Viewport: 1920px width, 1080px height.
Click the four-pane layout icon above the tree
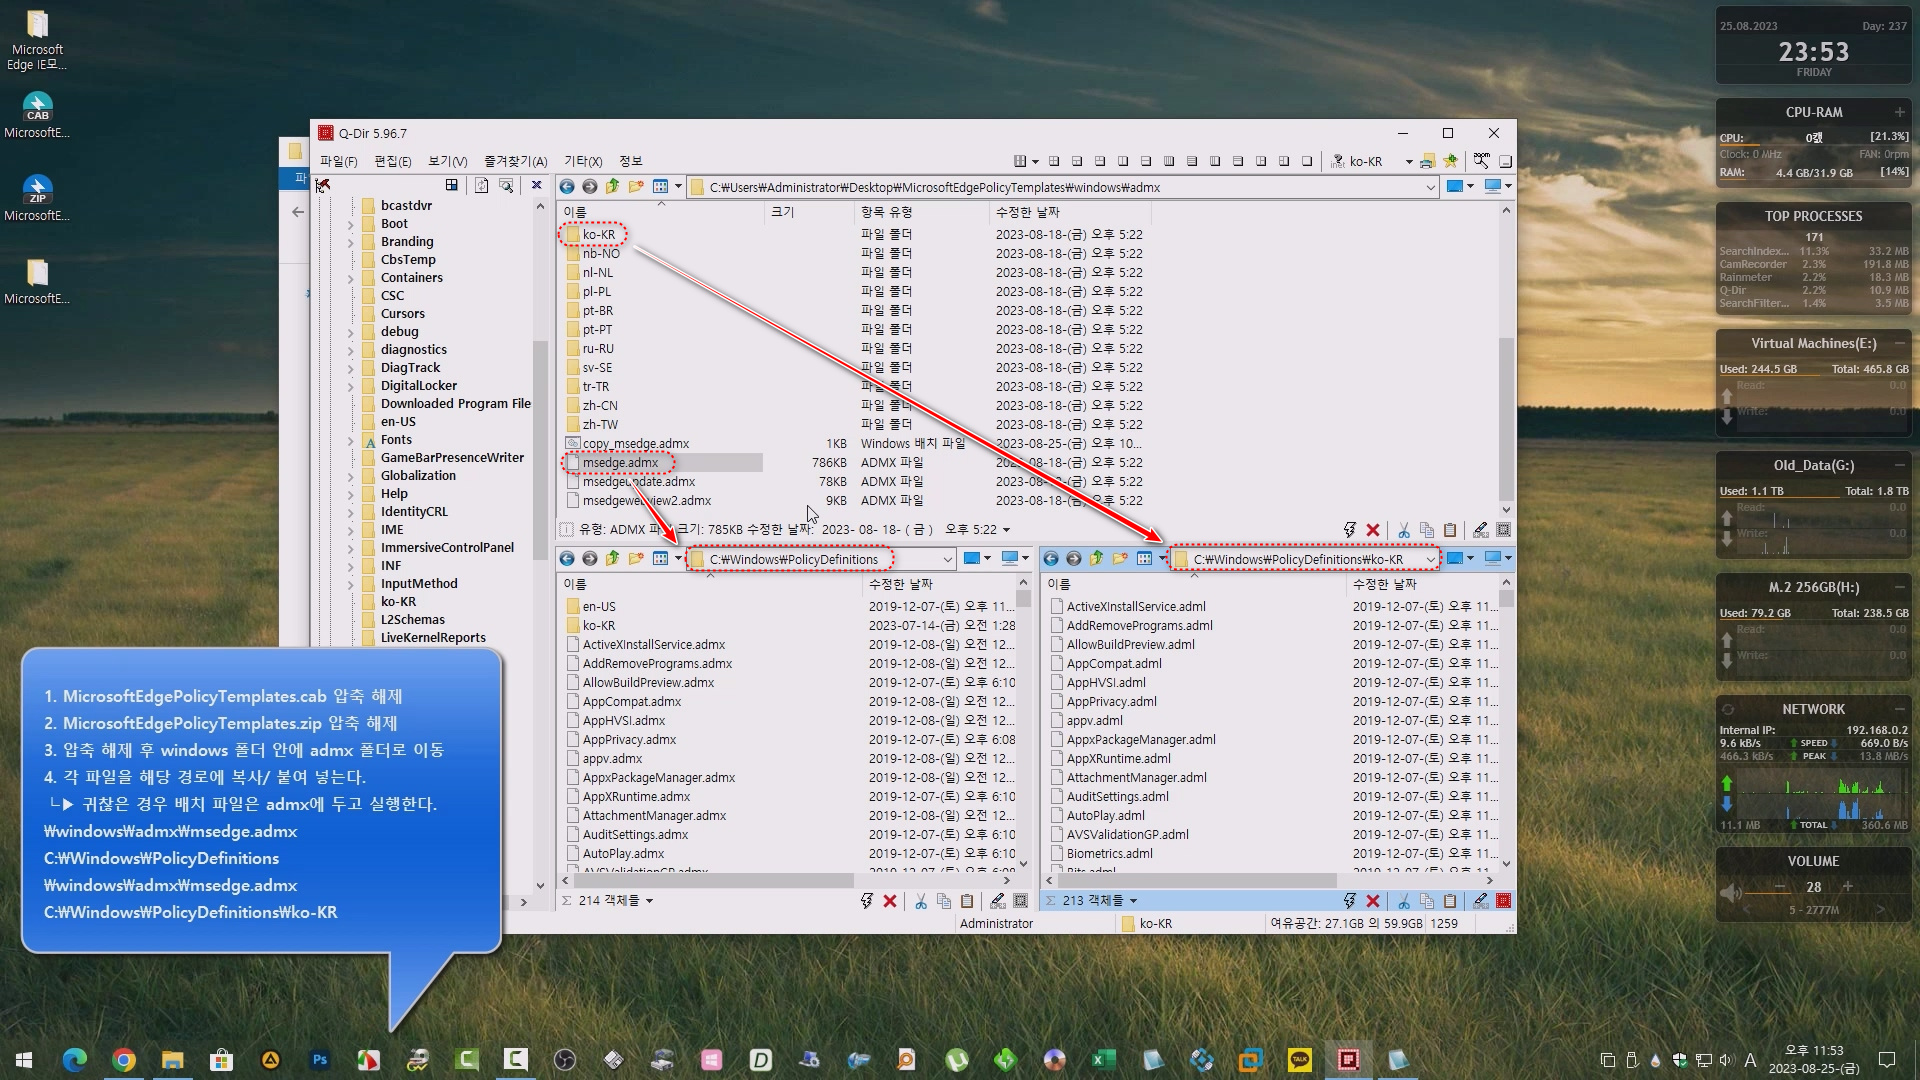click(x=452, y=185)
